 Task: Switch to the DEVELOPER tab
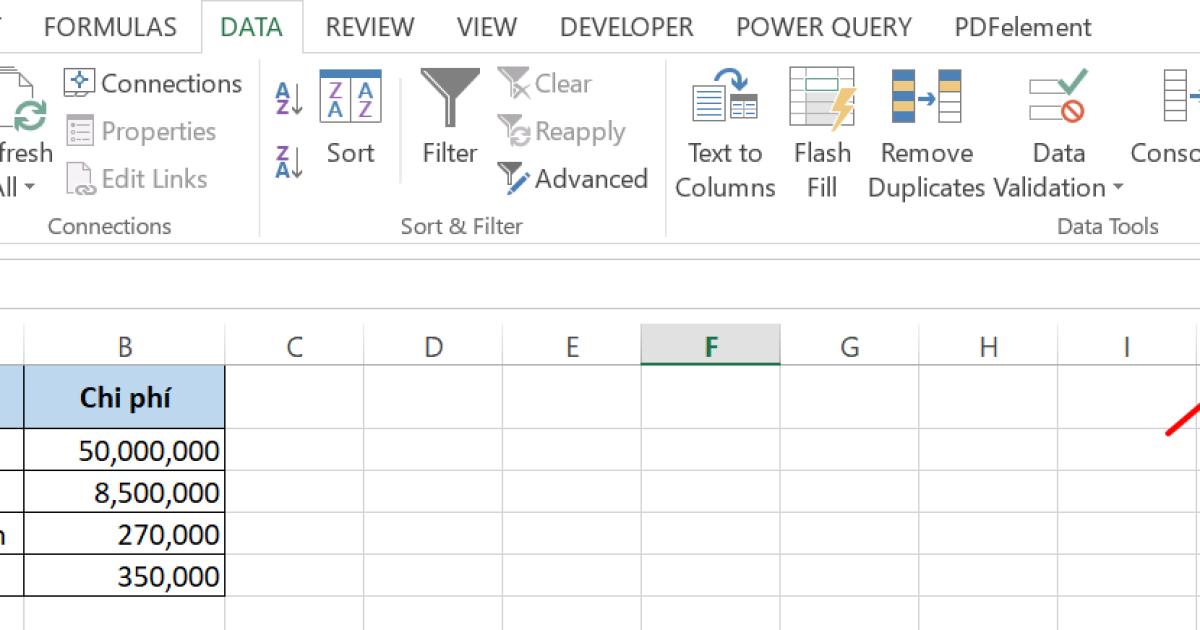[625, 27]
